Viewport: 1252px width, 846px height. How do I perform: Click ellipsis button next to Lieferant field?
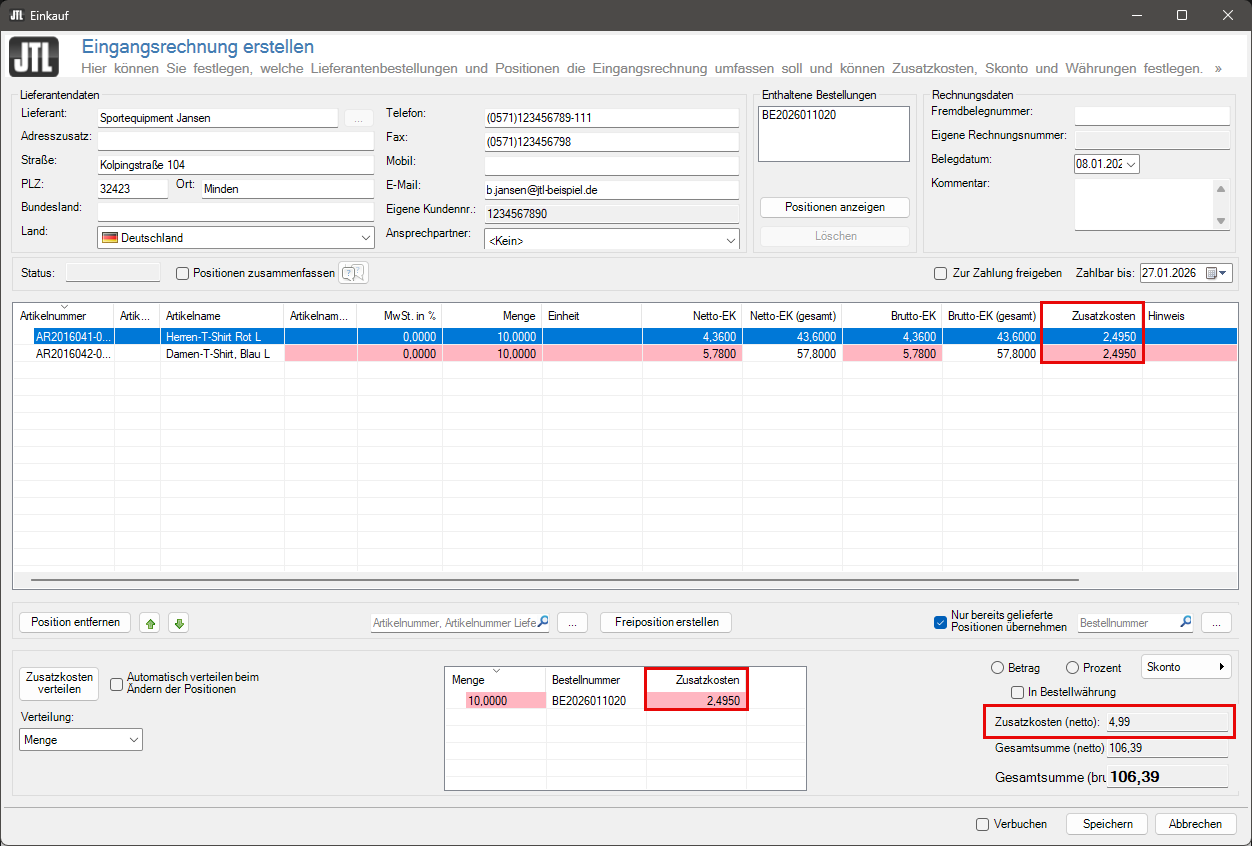coord(358,118)
